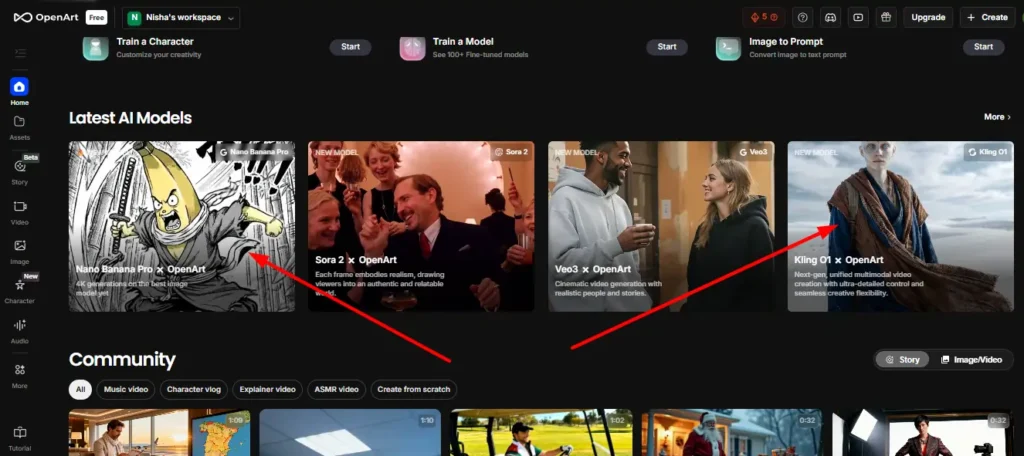Expand the More menu in sidebar
Viewport: 1024px width, 456px height.
pyautogui.click(x=19, y=374)
